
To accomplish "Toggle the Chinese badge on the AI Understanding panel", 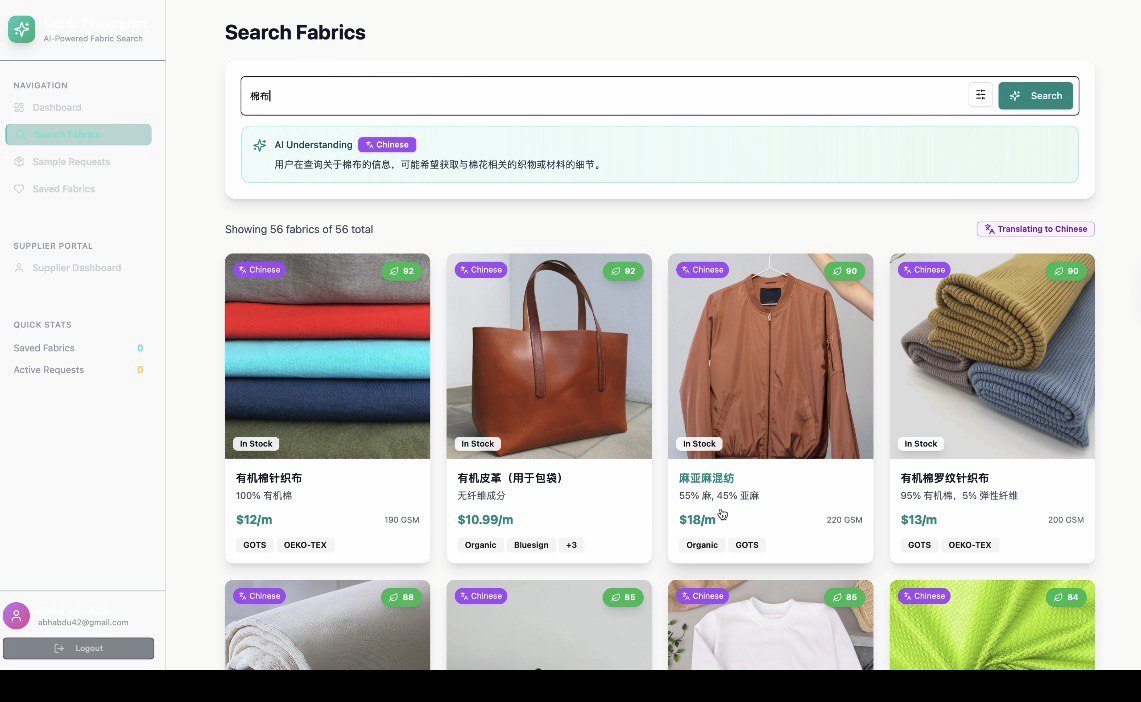I will [387, 144].
